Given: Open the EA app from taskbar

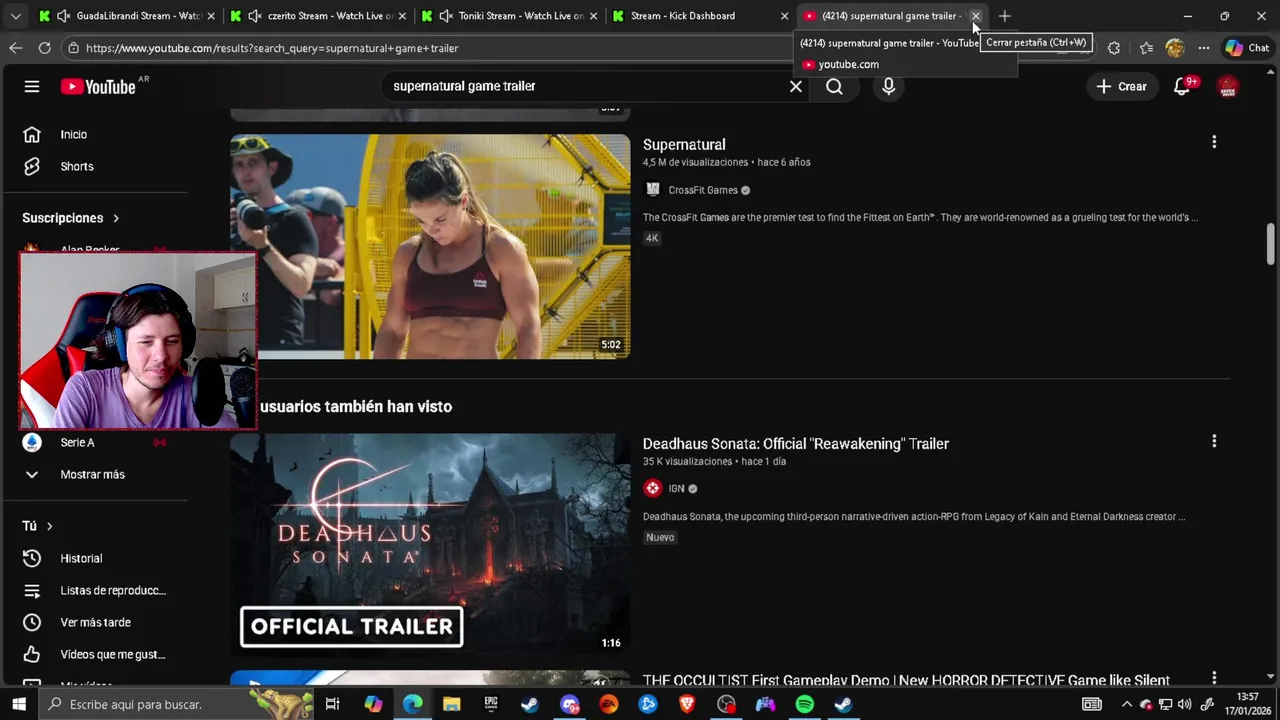Looking at the screenshot, I should 608,704.
